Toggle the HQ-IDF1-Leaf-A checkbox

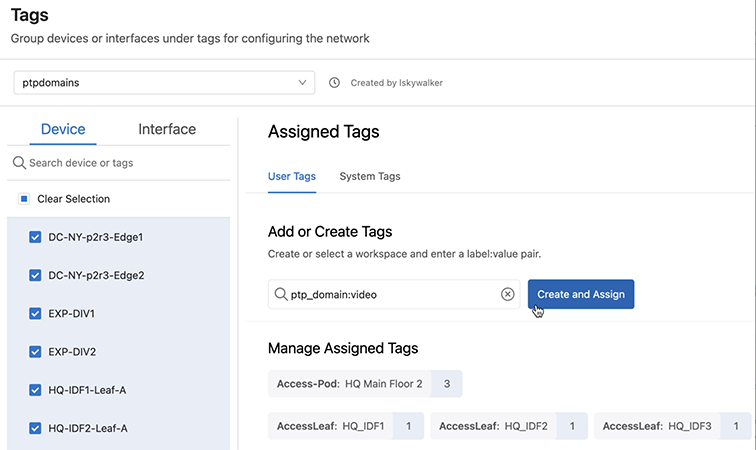coord(35,390)
